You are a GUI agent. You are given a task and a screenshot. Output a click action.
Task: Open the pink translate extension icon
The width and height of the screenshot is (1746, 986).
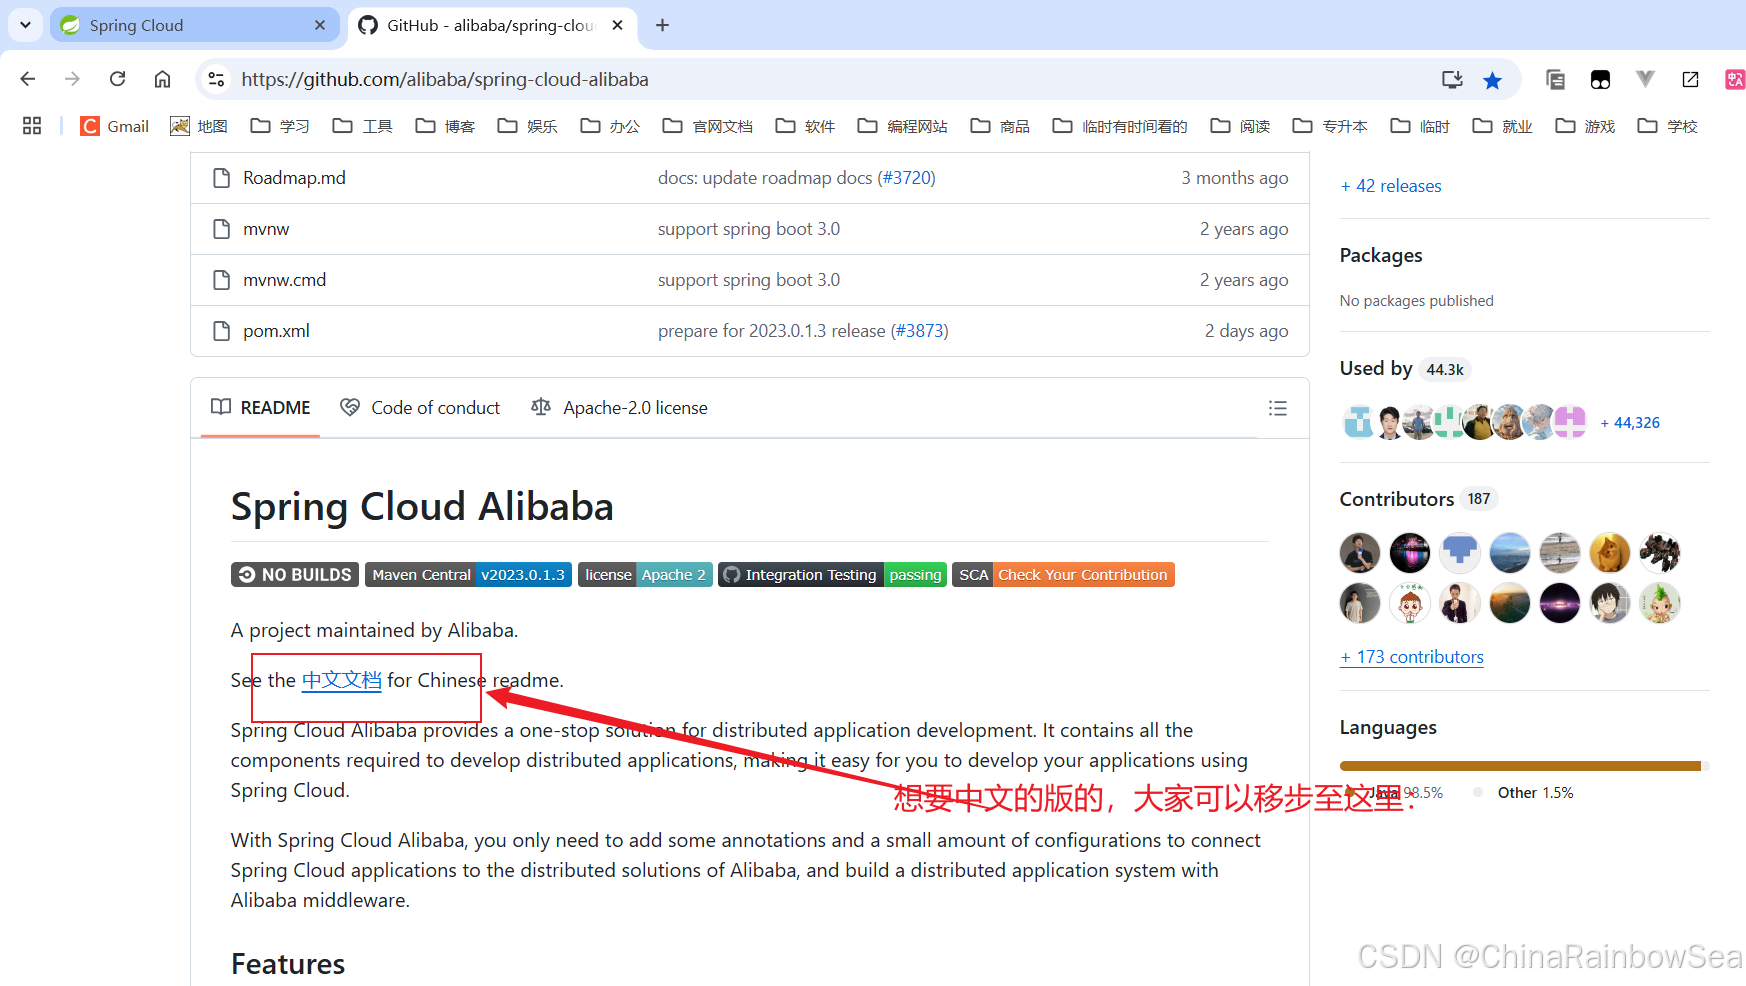(x=1735, y=79)
